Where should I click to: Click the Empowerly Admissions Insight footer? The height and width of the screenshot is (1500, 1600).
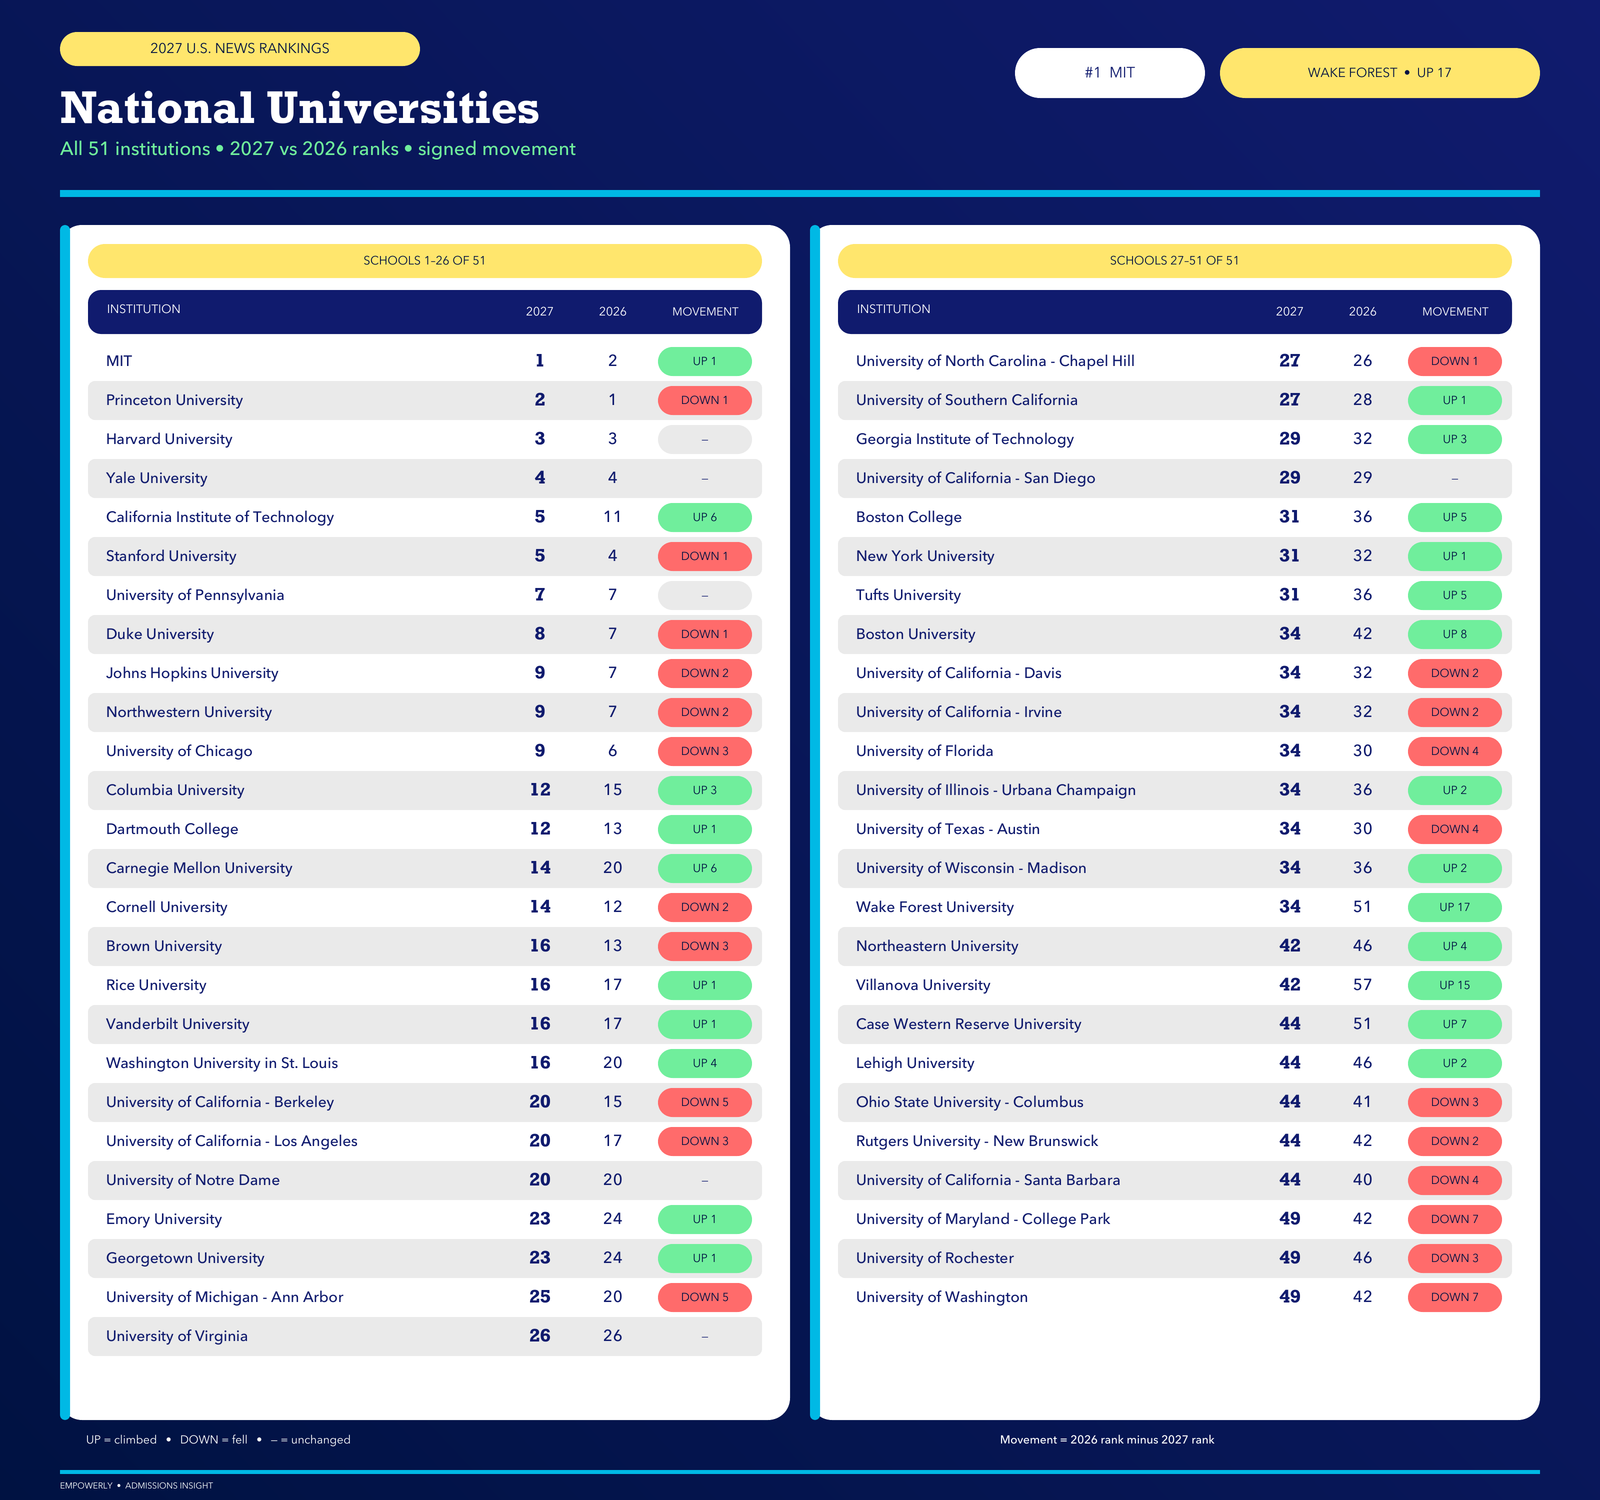tap(136, 1486)
